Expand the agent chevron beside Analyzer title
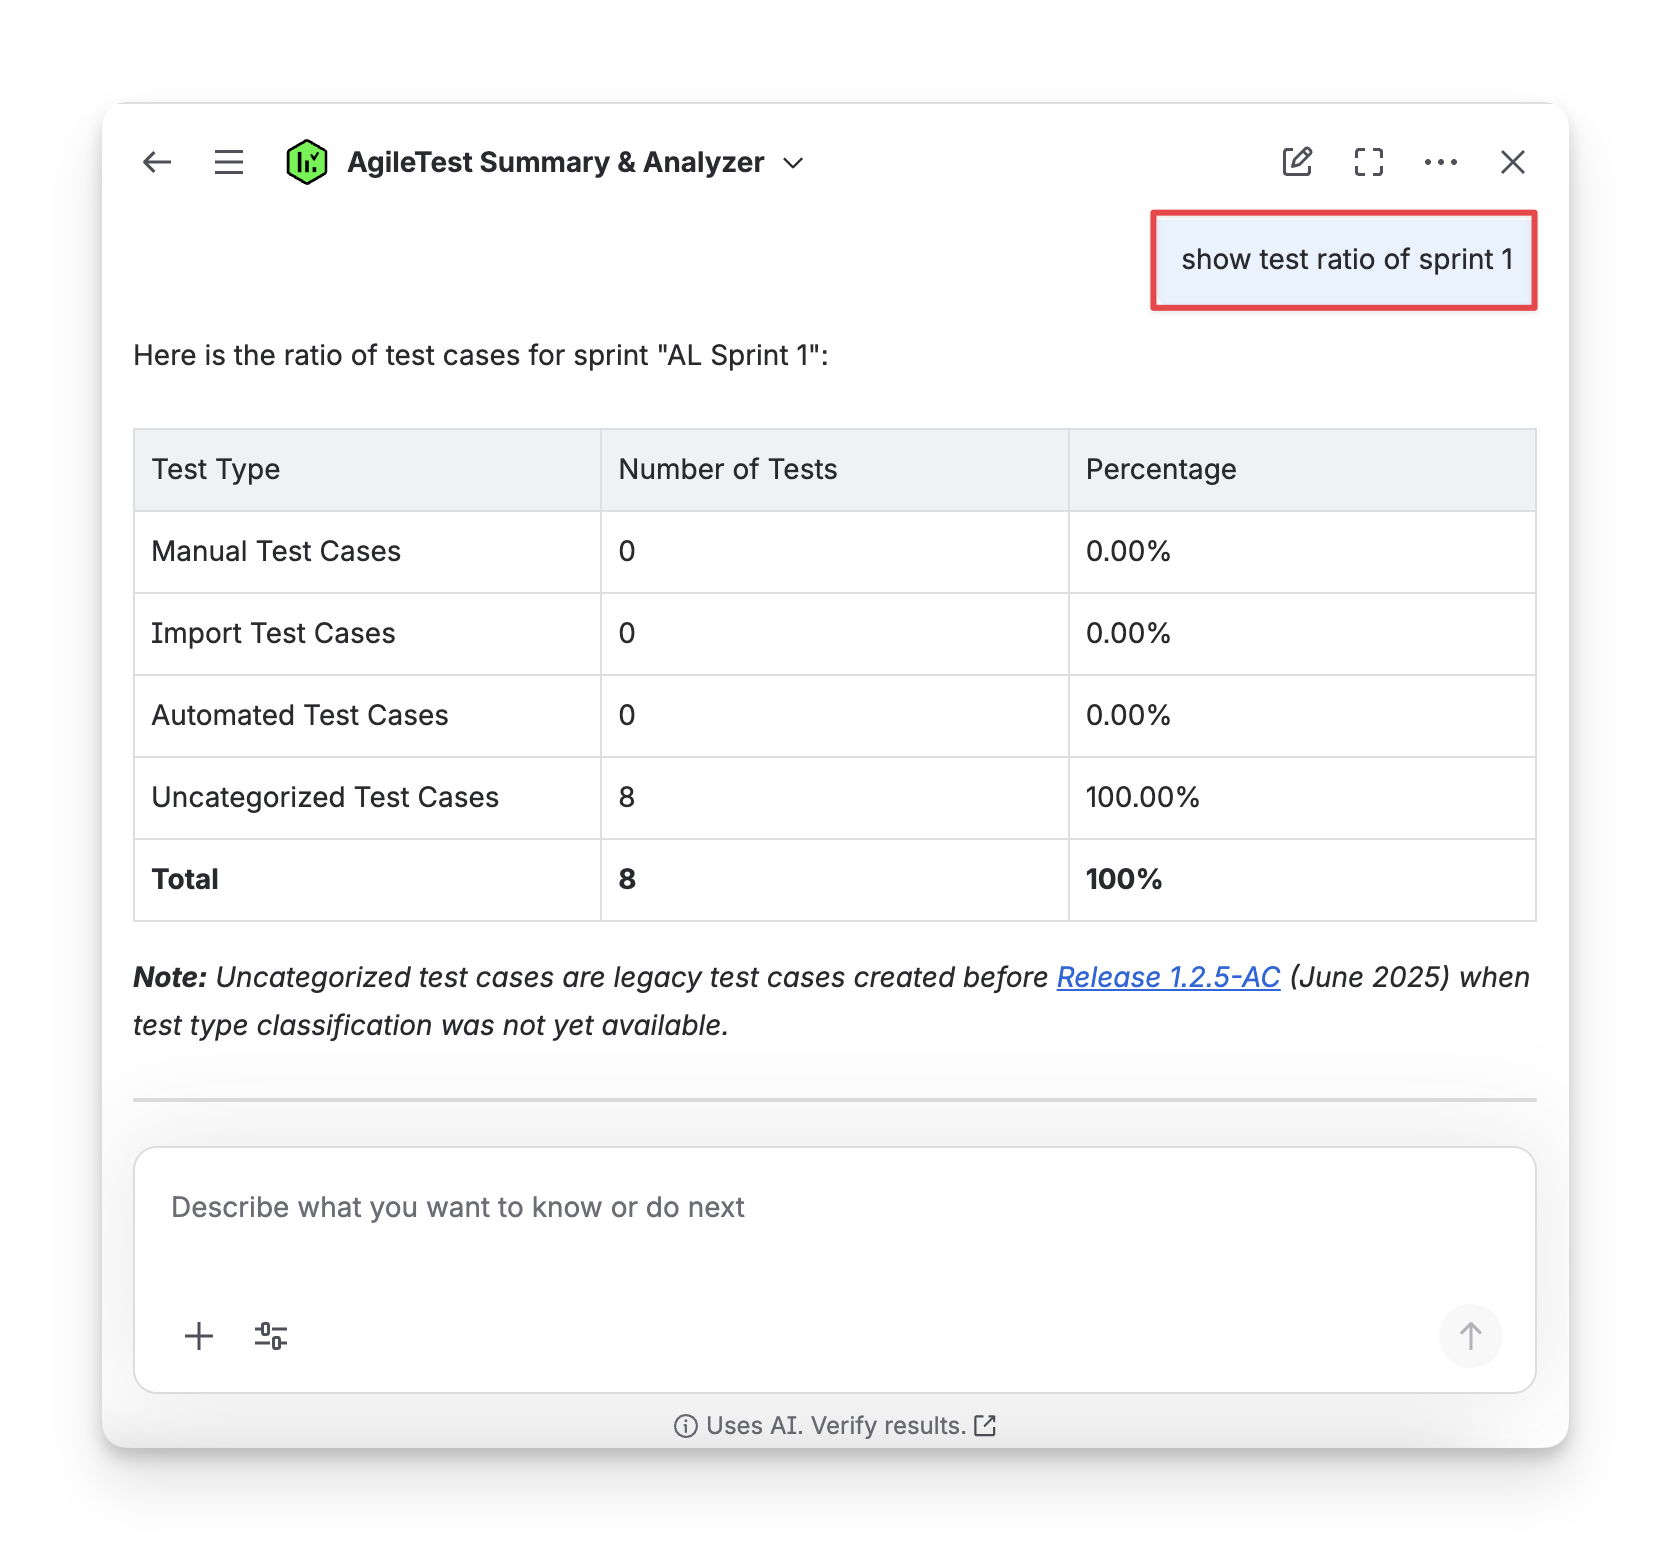The width and height of the screenshot is (1671, 1550). click(793, 163)
